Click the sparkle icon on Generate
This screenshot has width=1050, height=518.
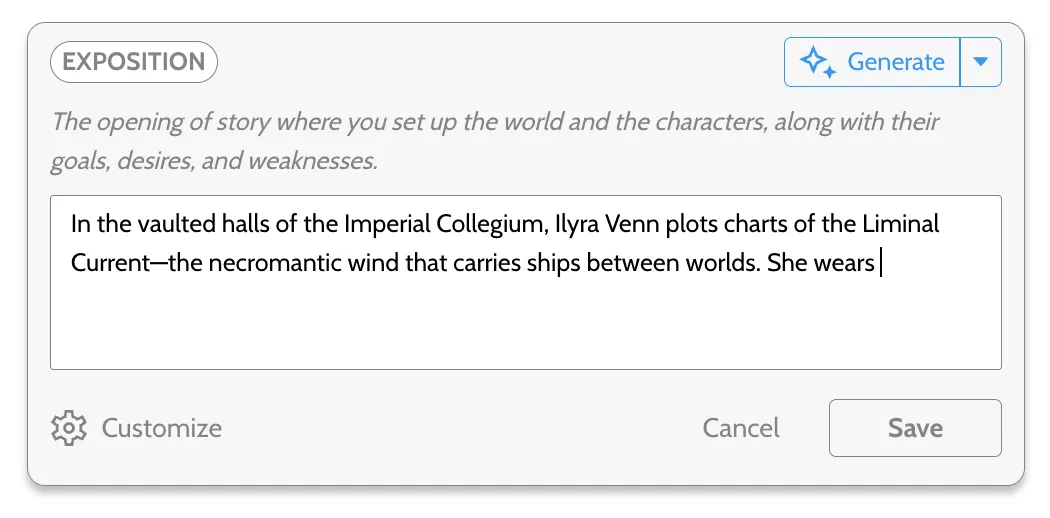pyautogui.click(x=819, y=63)
